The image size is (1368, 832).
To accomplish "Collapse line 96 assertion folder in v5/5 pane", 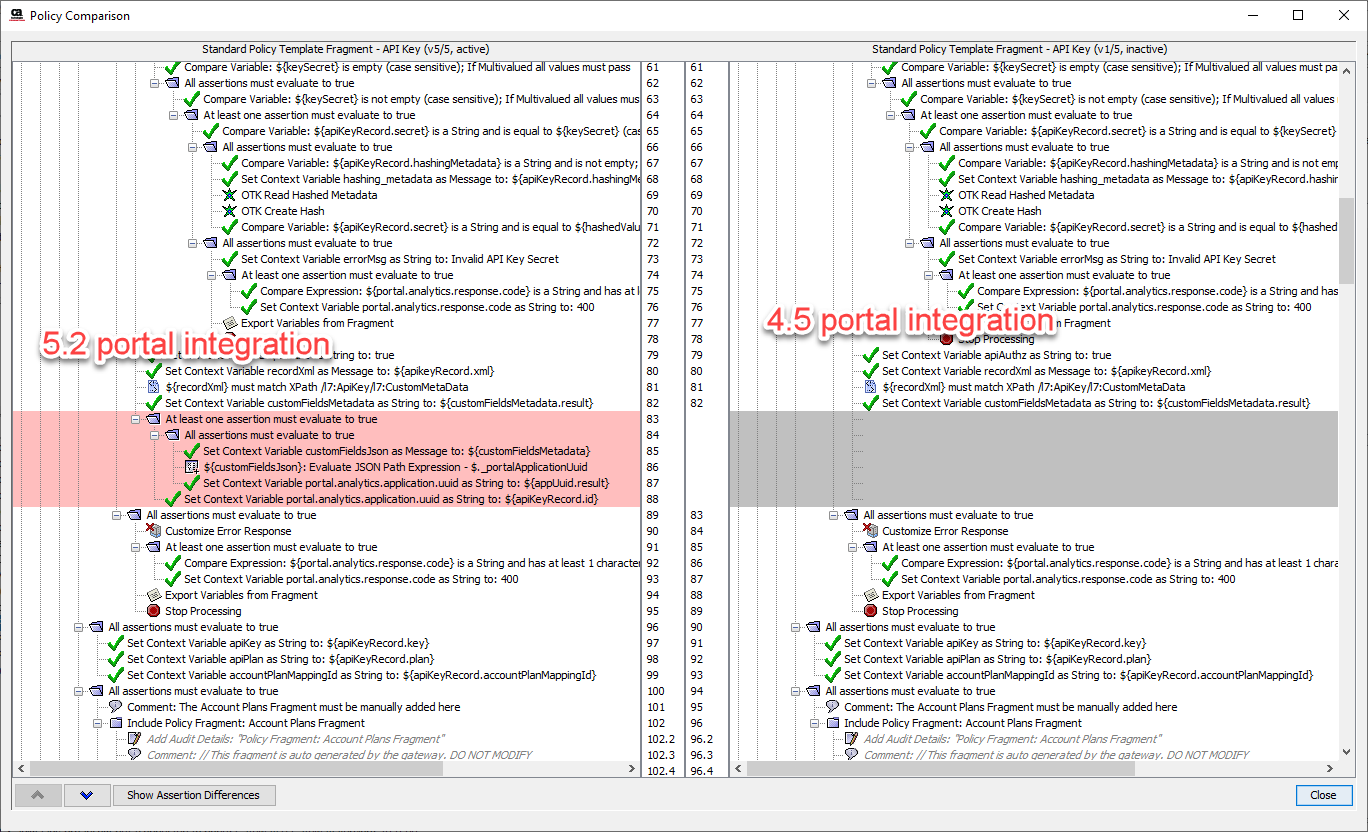I will (79, 627).
